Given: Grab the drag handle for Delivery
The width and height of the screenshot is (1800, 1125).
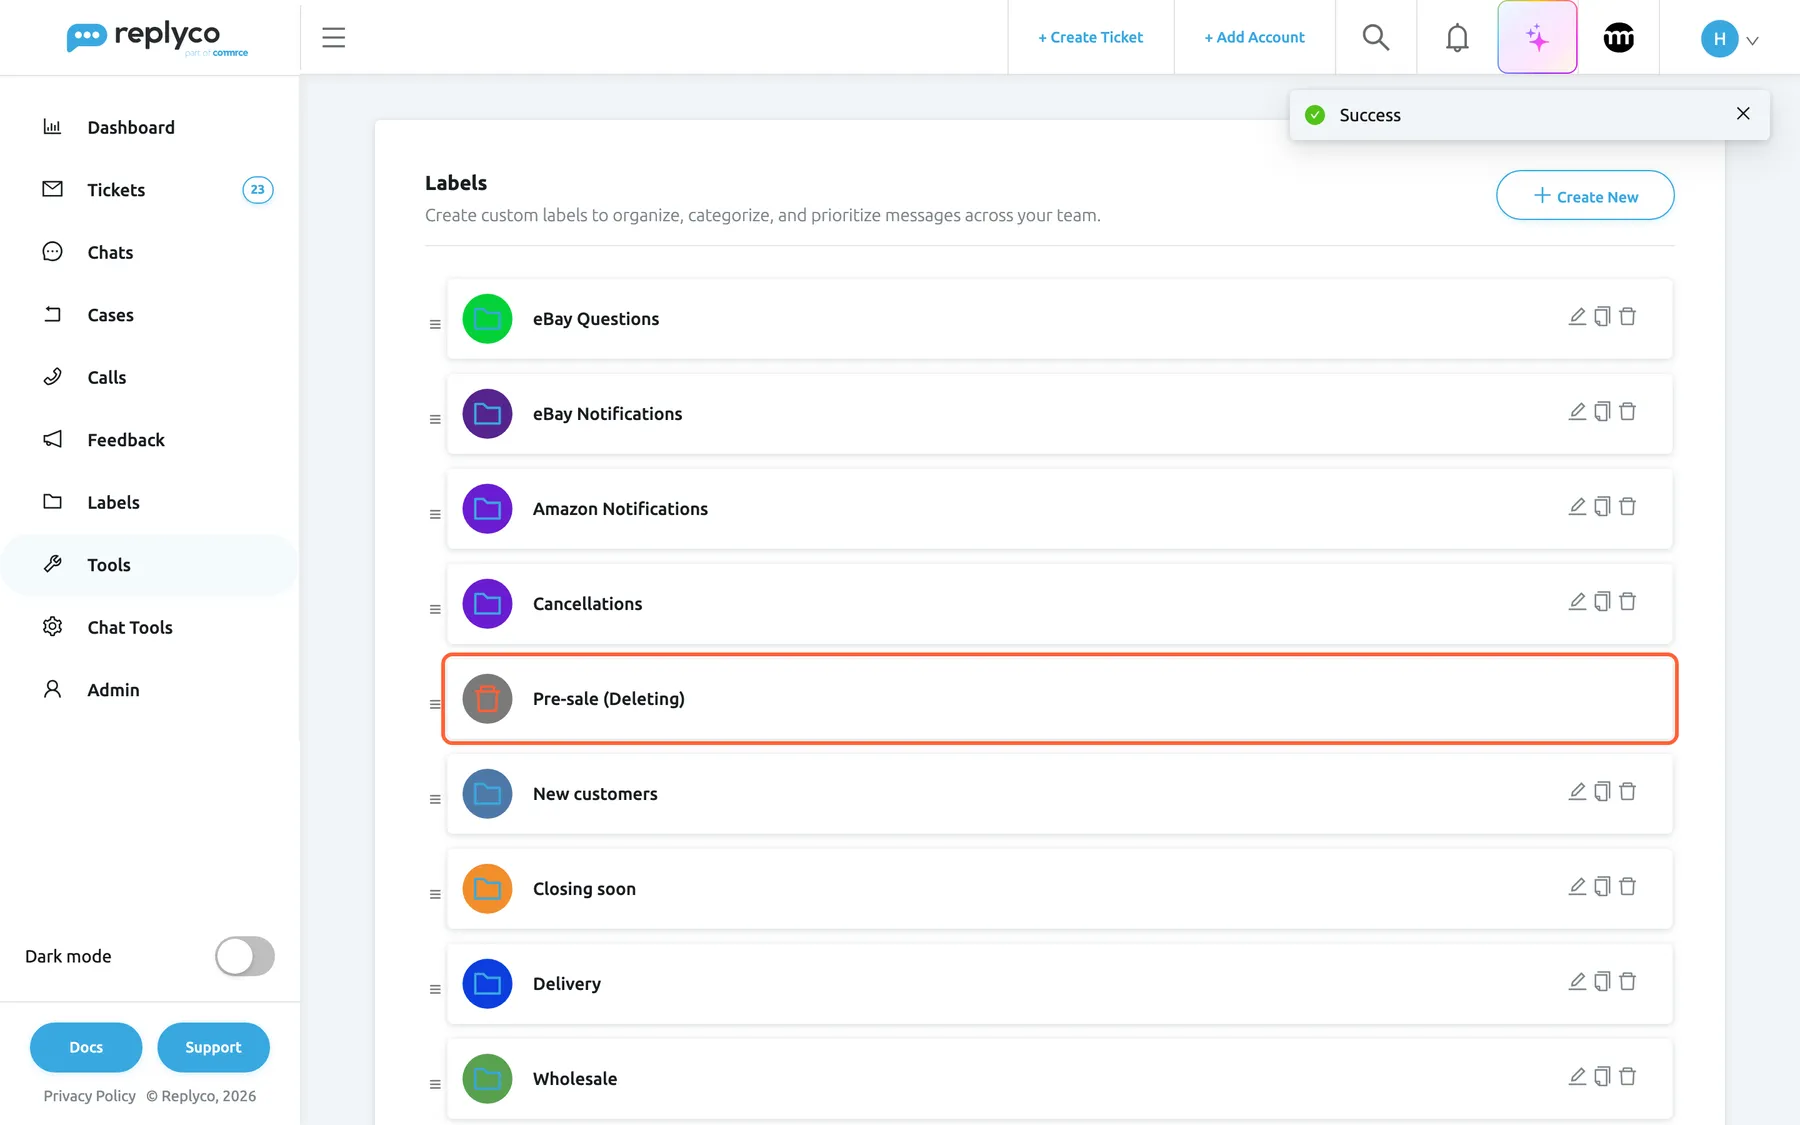Looking at the screenshot, I should (435, 989).
